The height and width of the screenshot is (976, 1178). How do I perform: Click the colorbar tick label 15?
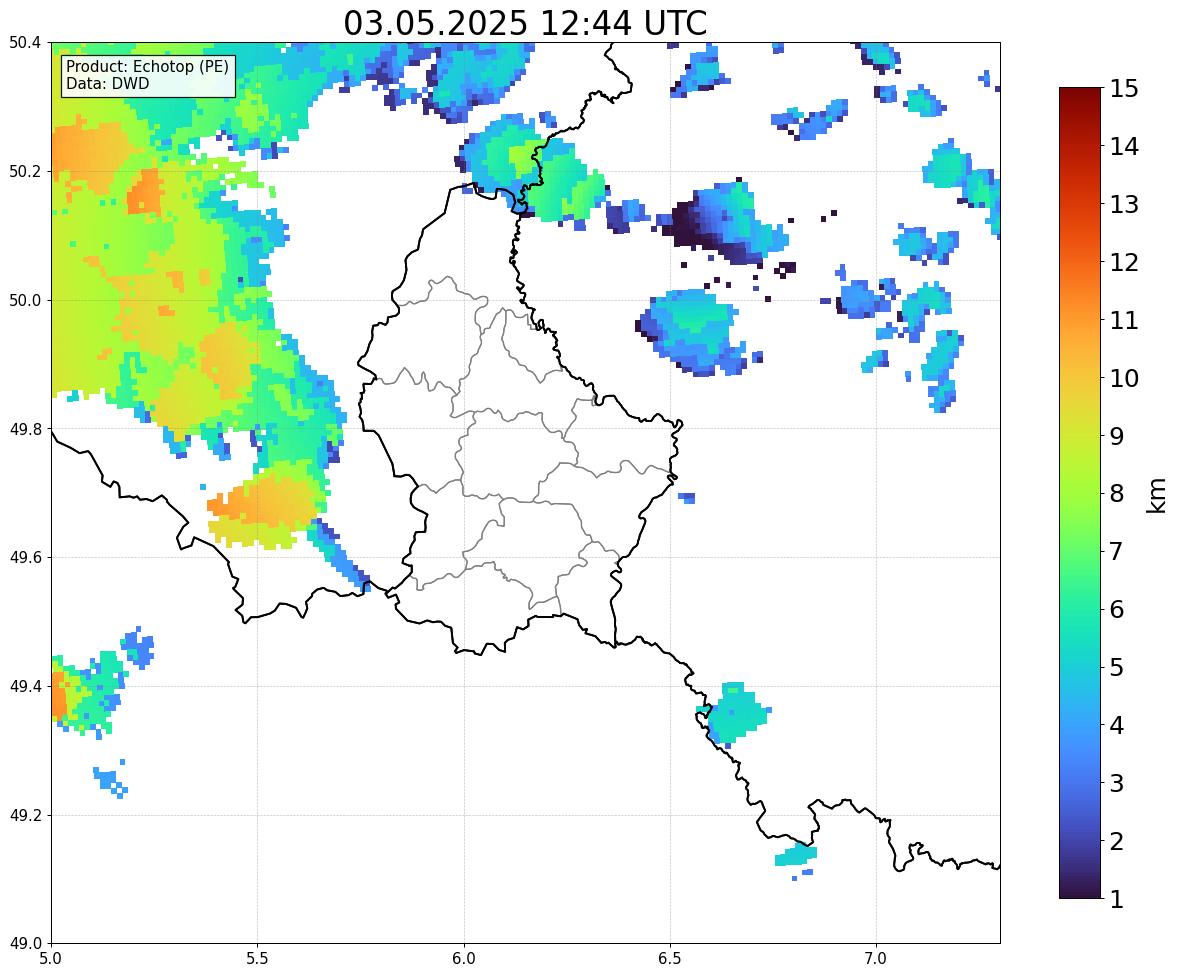click(x=1124, y=89)
